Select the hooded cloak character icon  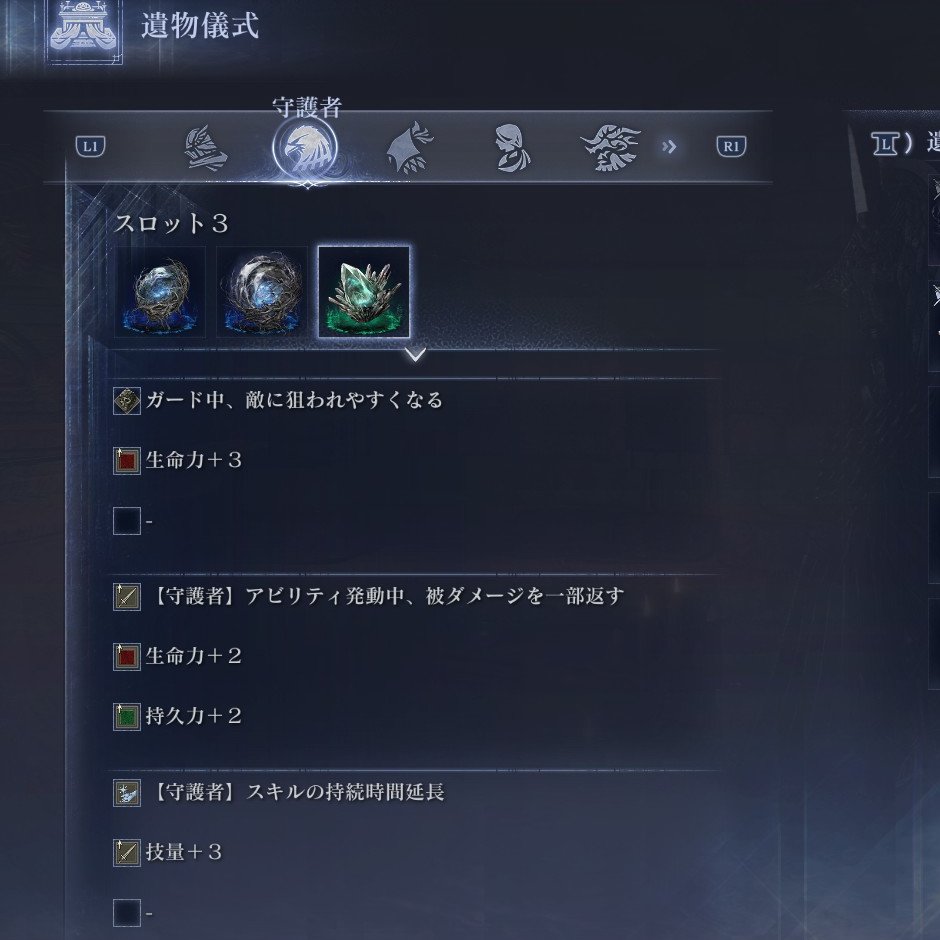[409, 147]
